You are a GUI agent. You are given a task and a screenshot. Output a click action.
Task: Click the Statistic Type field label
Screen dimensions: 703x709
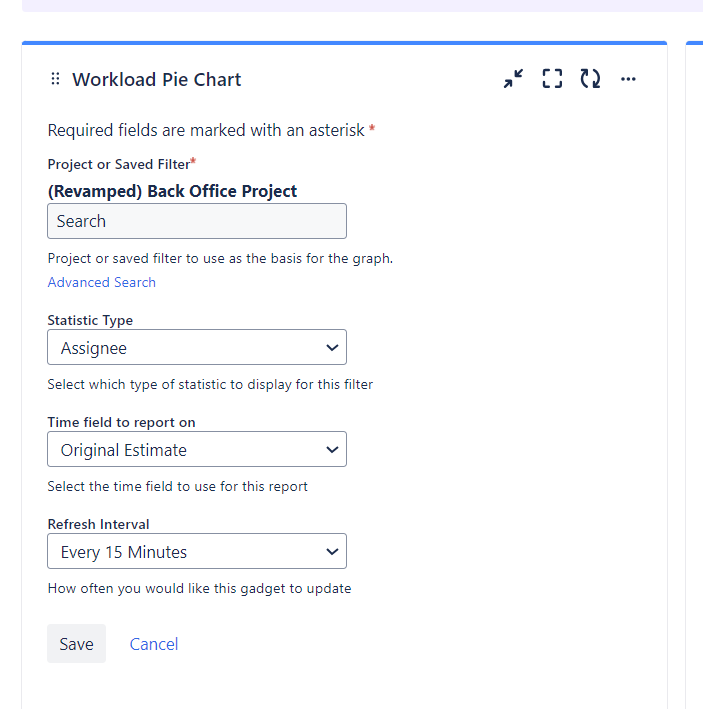(90, 321)
